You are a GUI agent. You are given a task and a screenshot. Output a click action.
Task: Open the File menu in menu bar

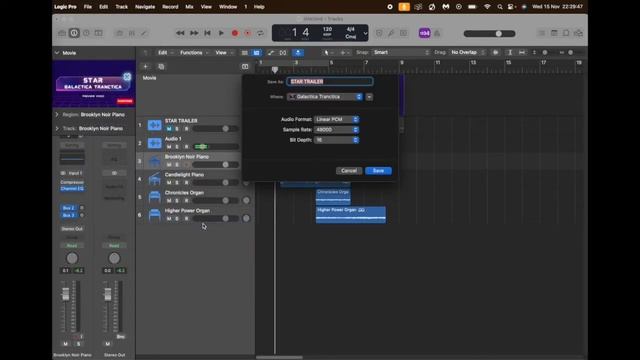click(x=87, y=7)
